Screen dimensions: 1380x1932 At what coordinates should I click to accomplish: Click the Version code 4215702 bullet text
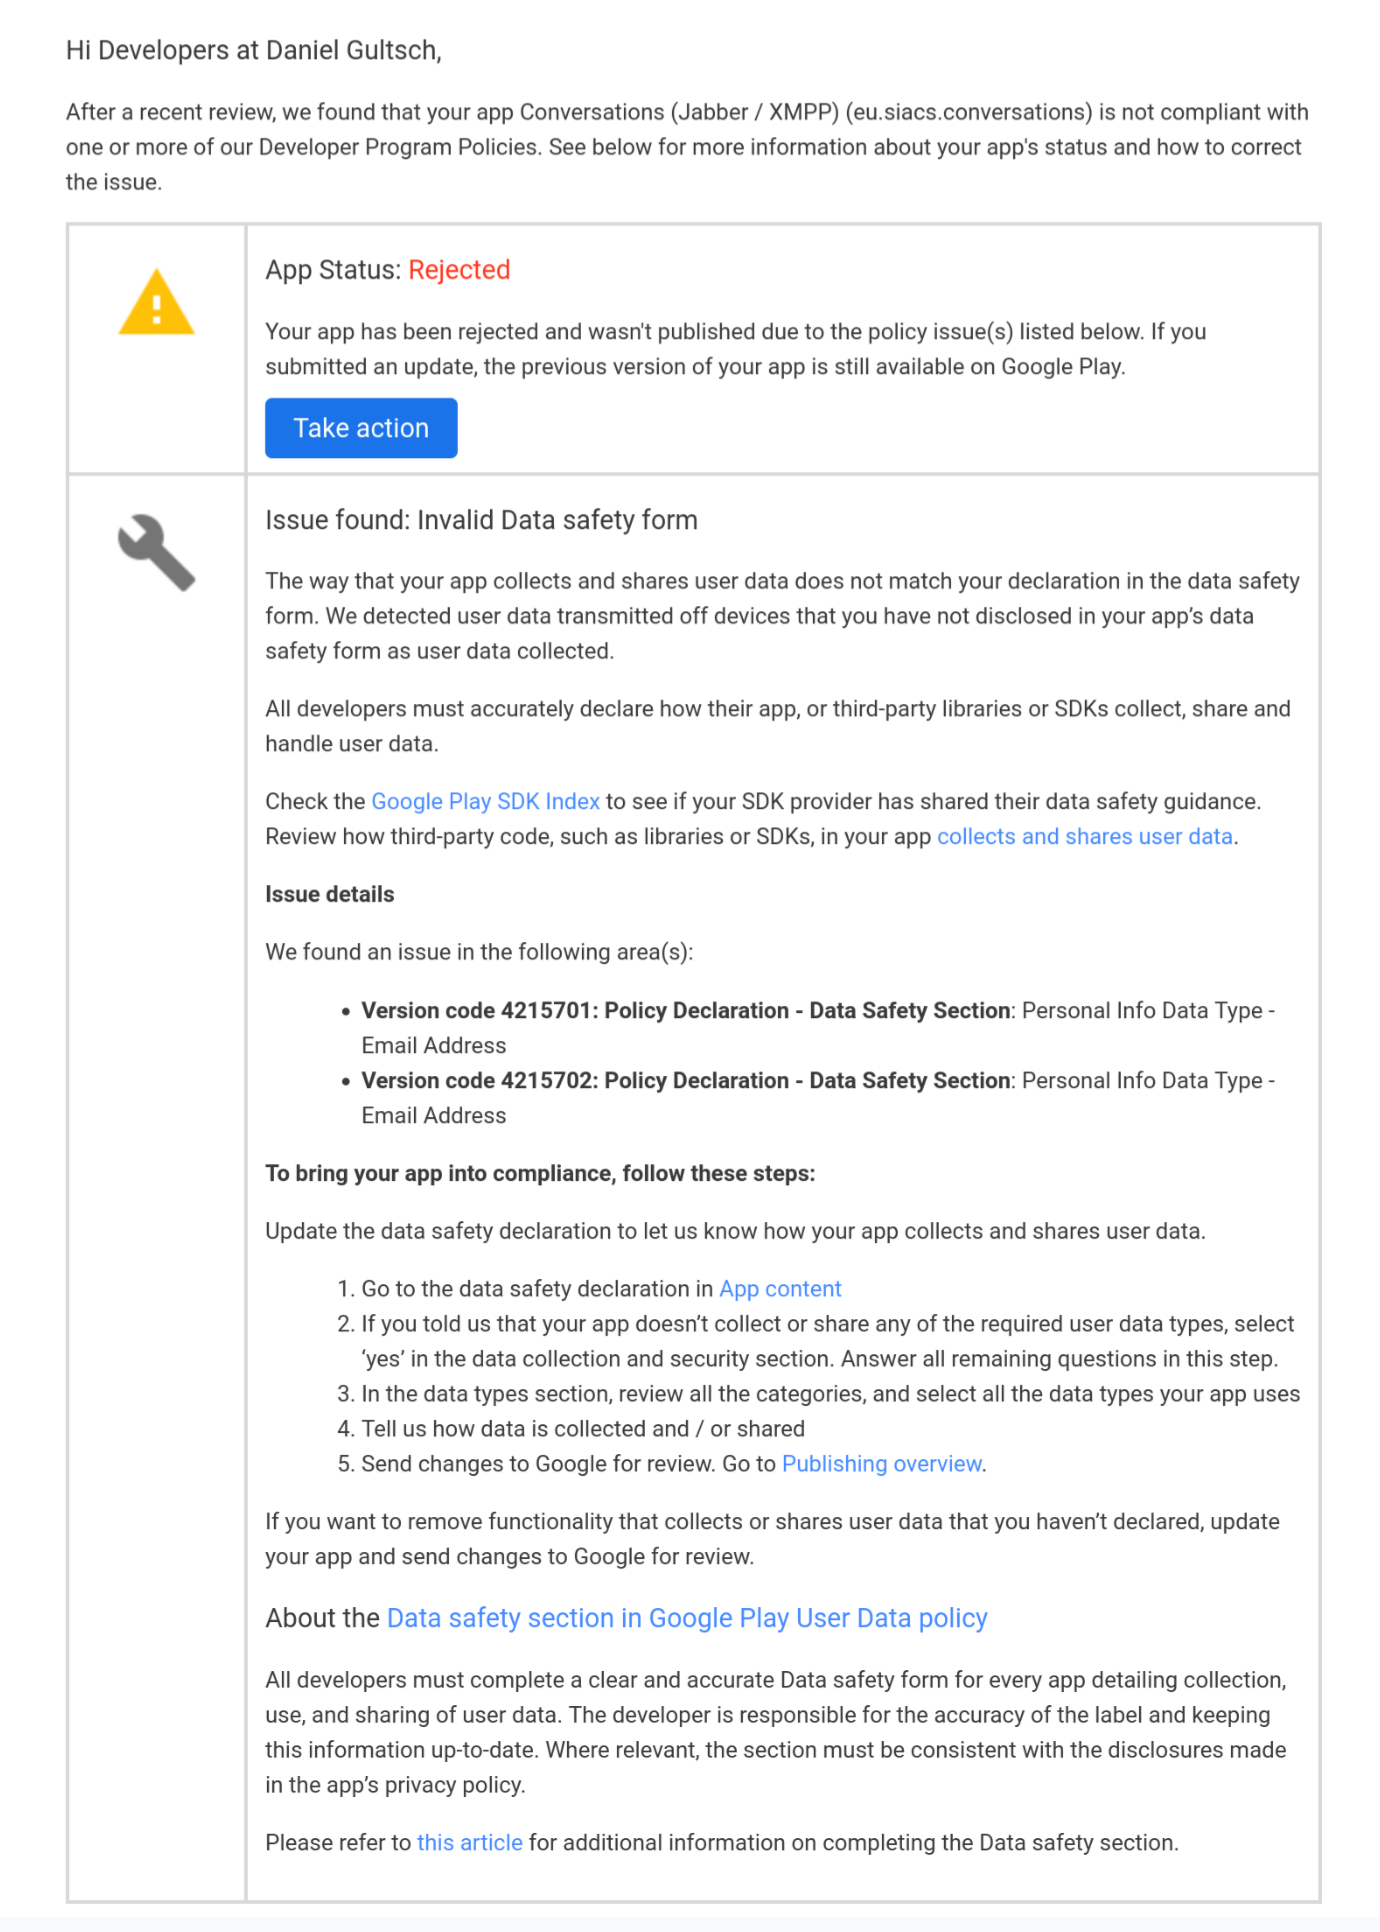point(685,1081)
